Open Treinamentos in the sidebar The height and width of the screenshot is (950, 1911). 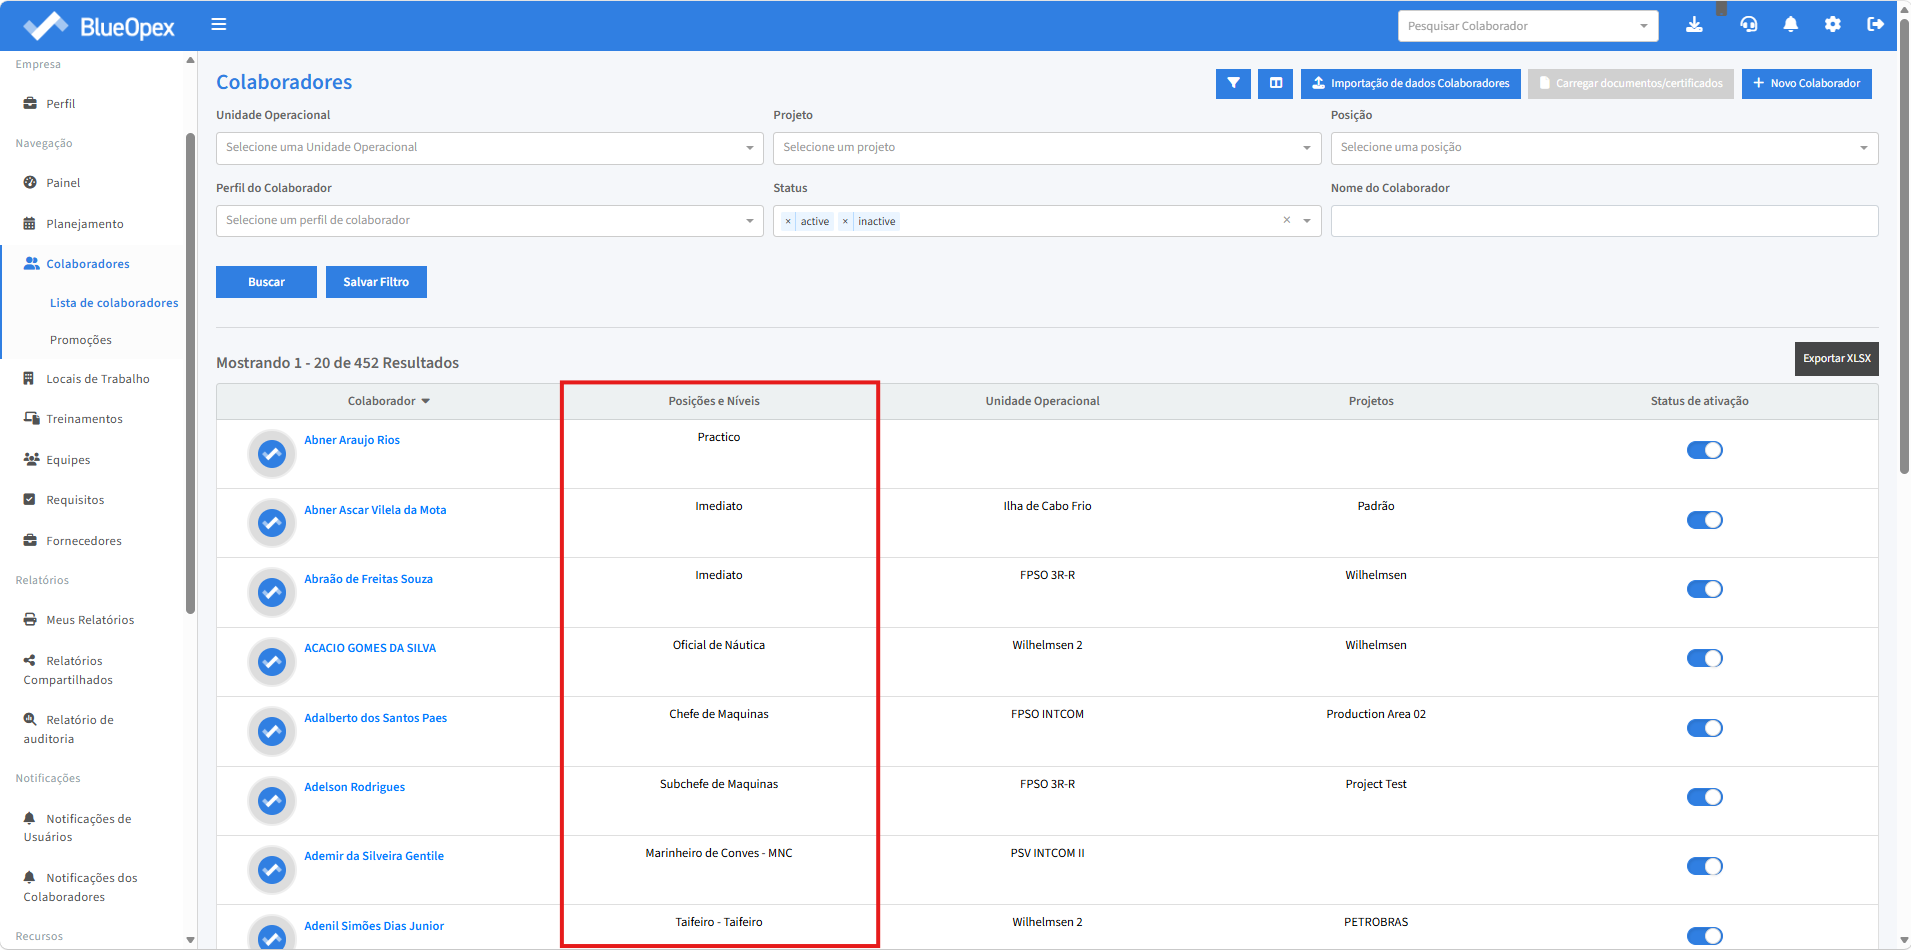(84, 419)
